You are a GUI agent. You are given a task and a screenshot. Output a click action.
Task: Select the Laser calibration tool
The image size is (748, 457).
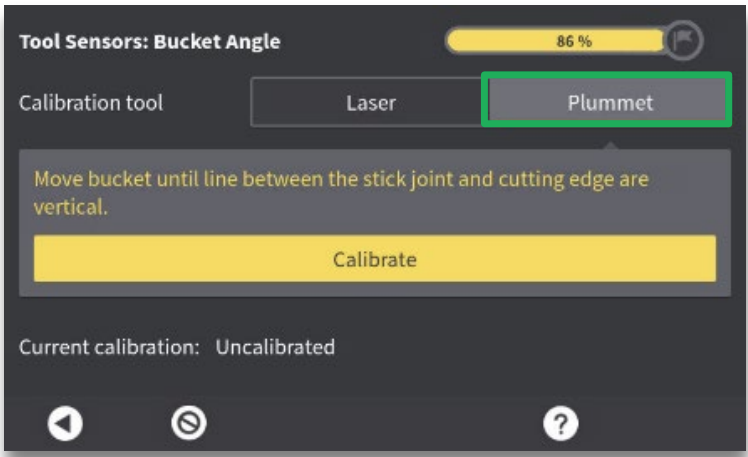click(370, 102)
